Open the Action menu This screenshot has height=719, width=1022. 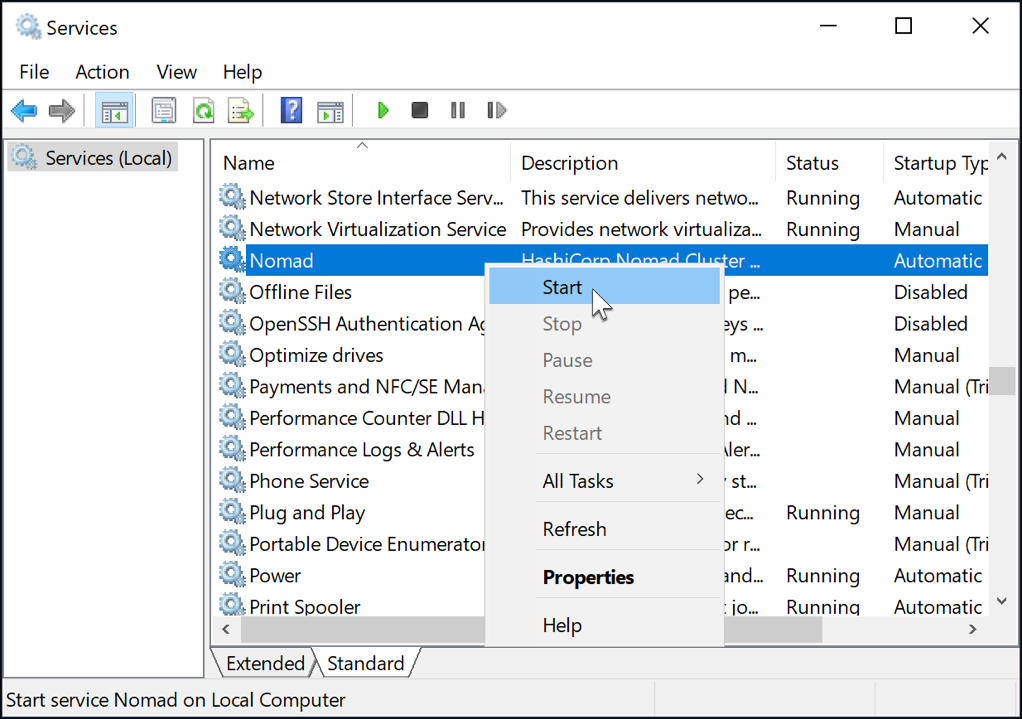(x=102, y=72)
